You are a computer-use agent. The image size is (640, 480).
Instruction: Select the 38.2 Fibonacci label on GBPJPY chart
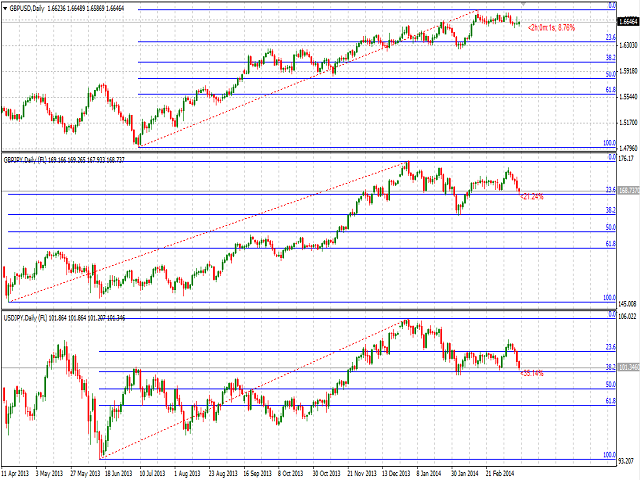611,210
